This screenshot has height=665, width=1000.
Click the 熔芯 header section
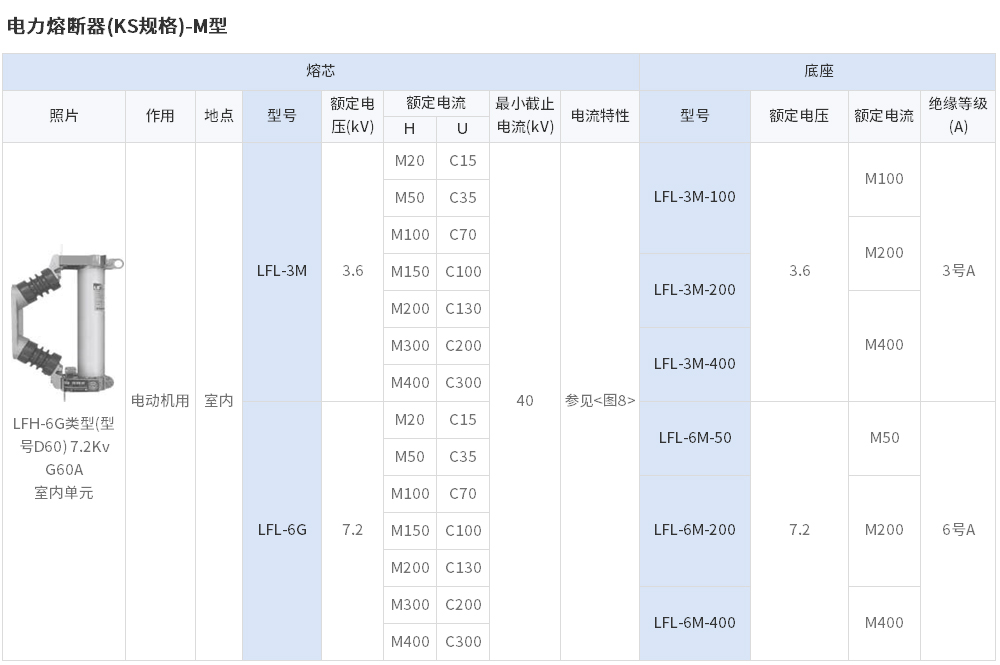321,71
